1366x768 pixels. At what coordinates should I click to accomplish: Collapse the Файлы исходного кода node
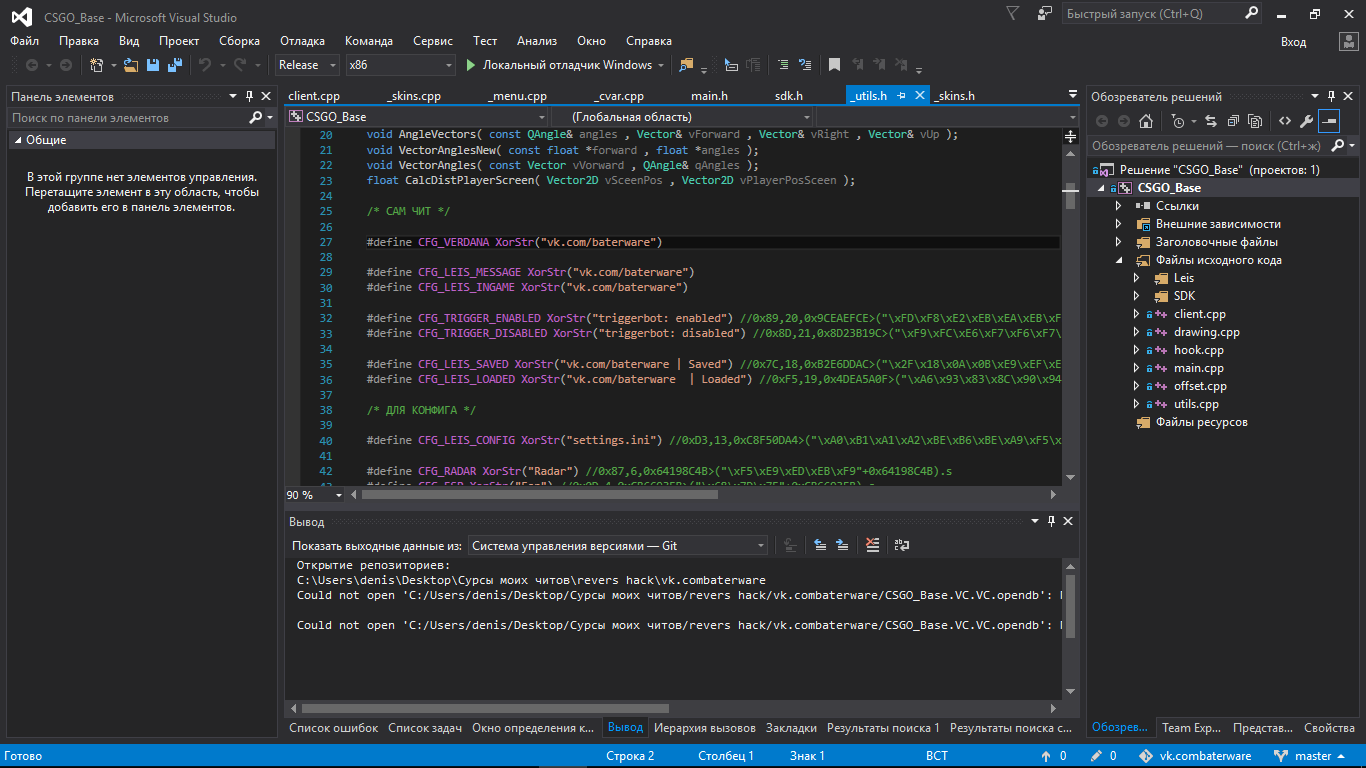pos(1119,260)
